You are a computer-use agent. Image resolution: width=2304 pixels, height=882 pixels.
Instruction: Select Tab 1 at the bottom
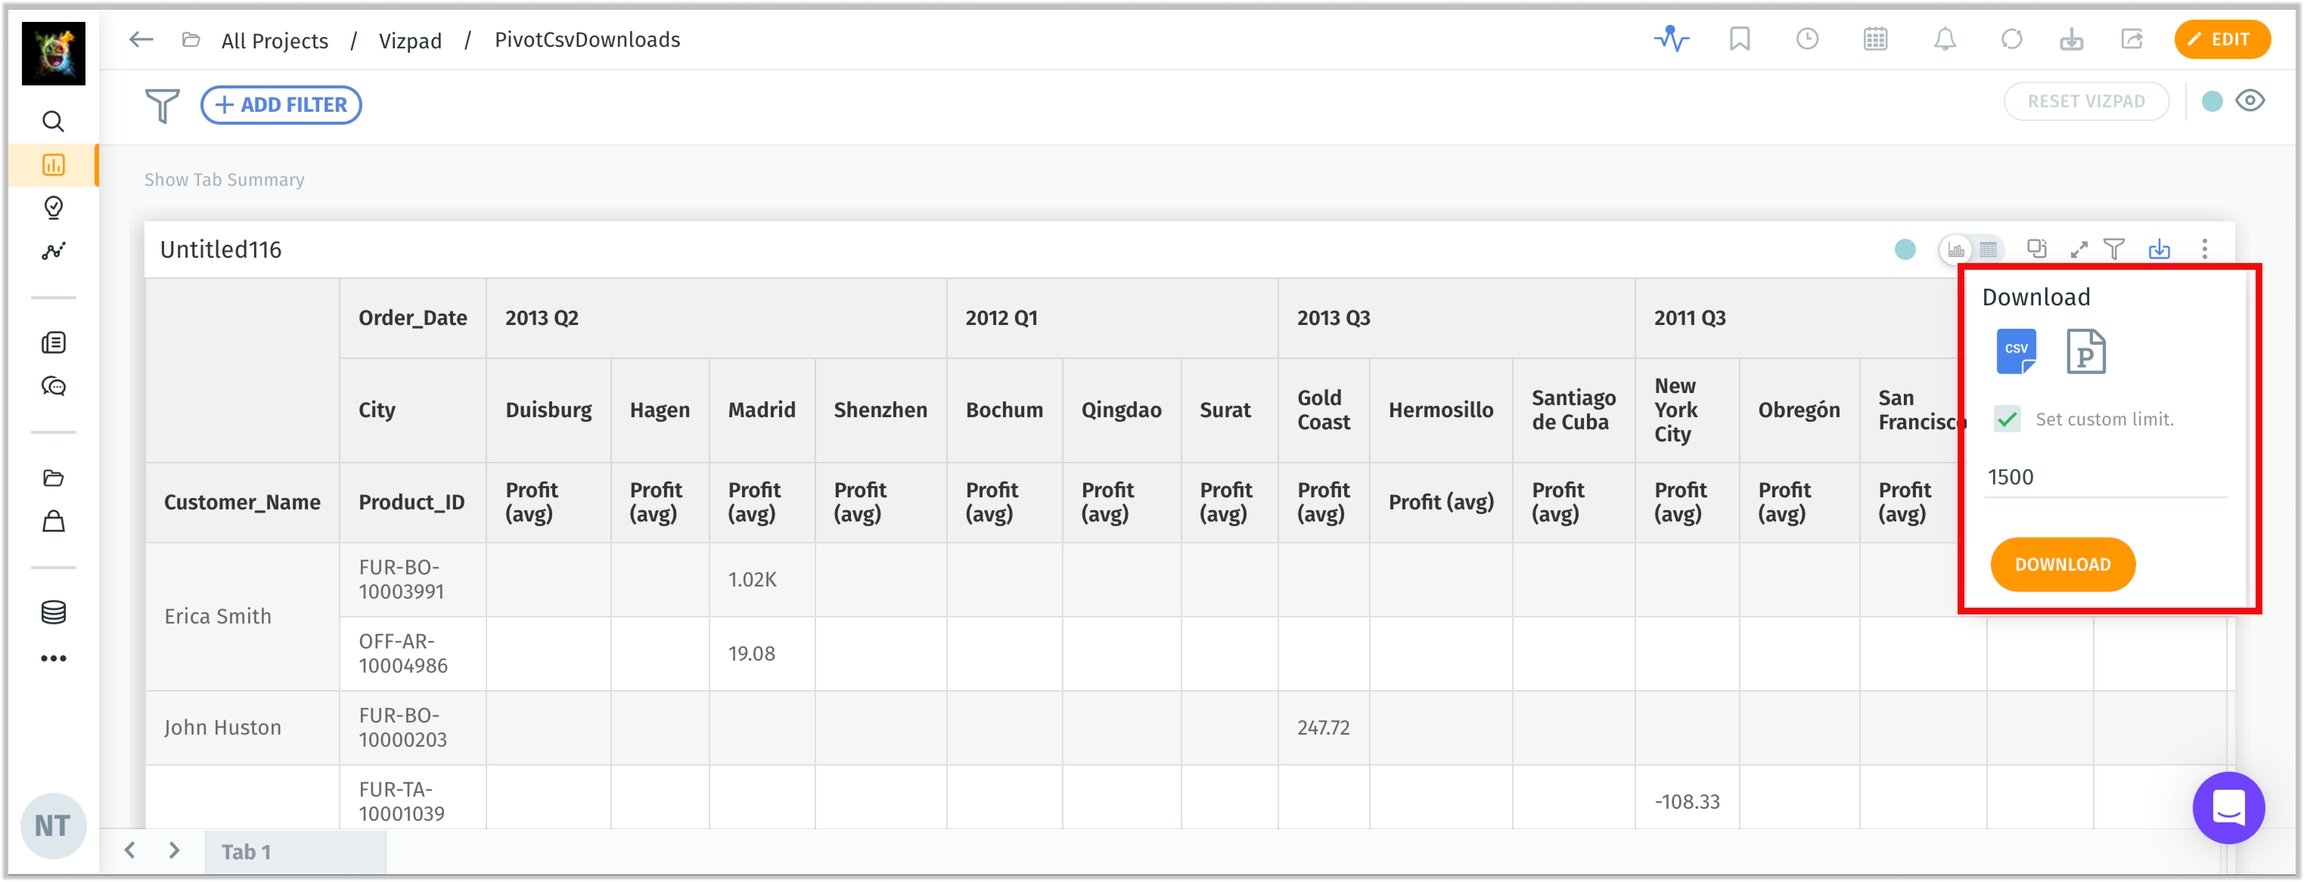coord(246,852)
